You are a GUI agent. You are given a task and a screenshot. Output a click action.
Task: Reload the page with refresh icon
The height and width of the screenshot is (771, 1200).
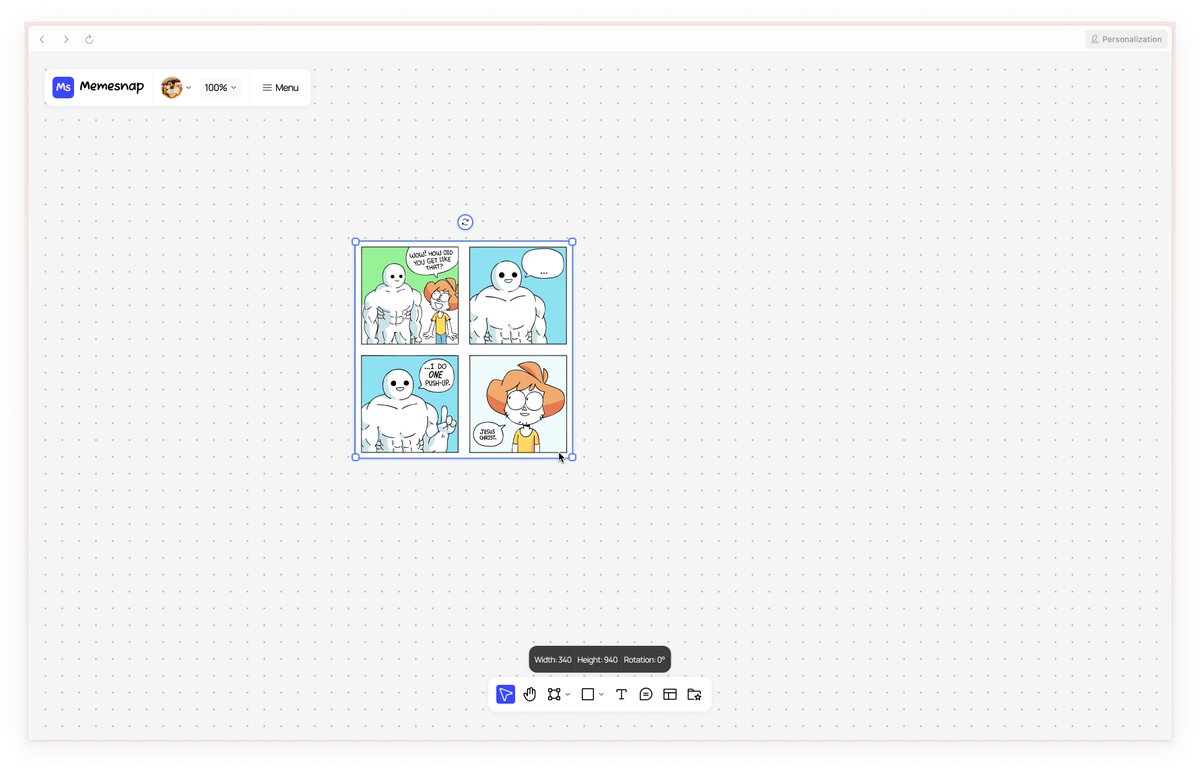coord(89,40)
